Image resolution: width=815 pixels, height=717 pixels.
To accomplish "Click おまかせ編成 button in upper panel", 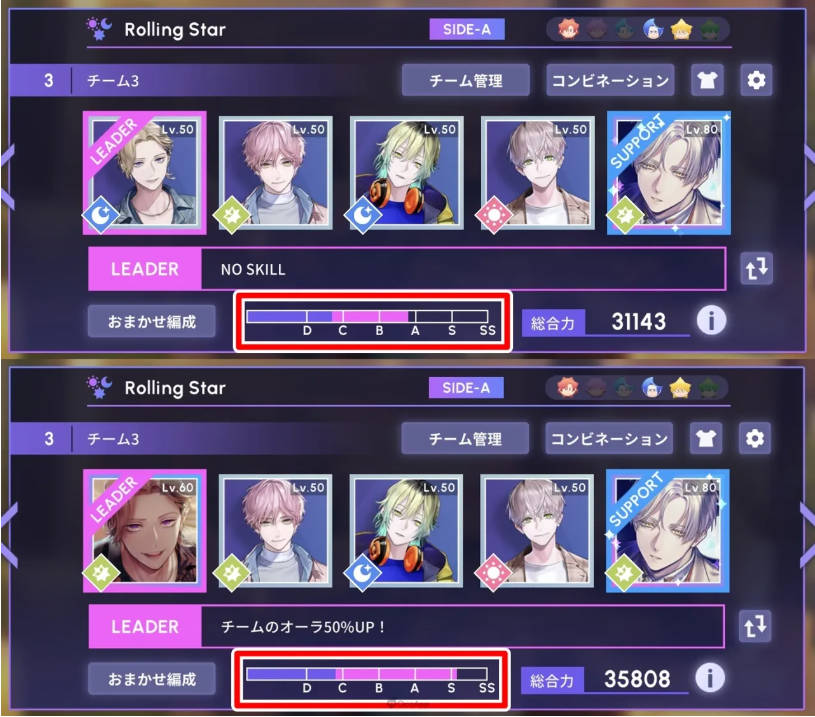I will click(x=152, y=321).
